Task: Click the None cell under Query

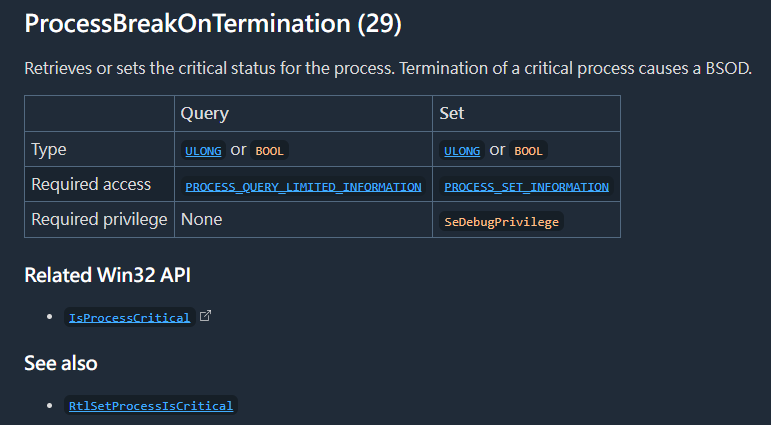Action: click(x=201, y=219)
